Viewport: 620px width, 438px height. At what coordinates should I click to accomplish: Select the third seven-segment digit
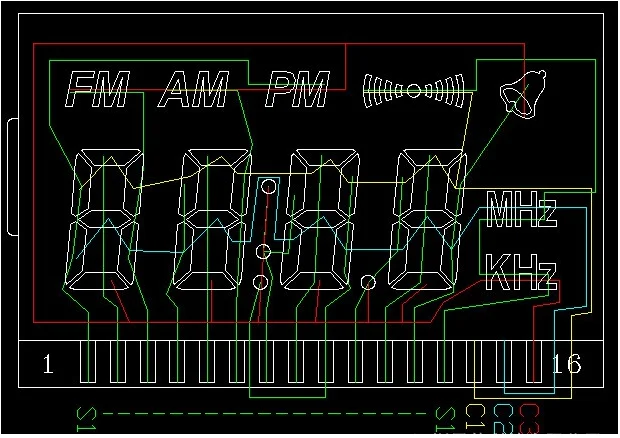320,219
